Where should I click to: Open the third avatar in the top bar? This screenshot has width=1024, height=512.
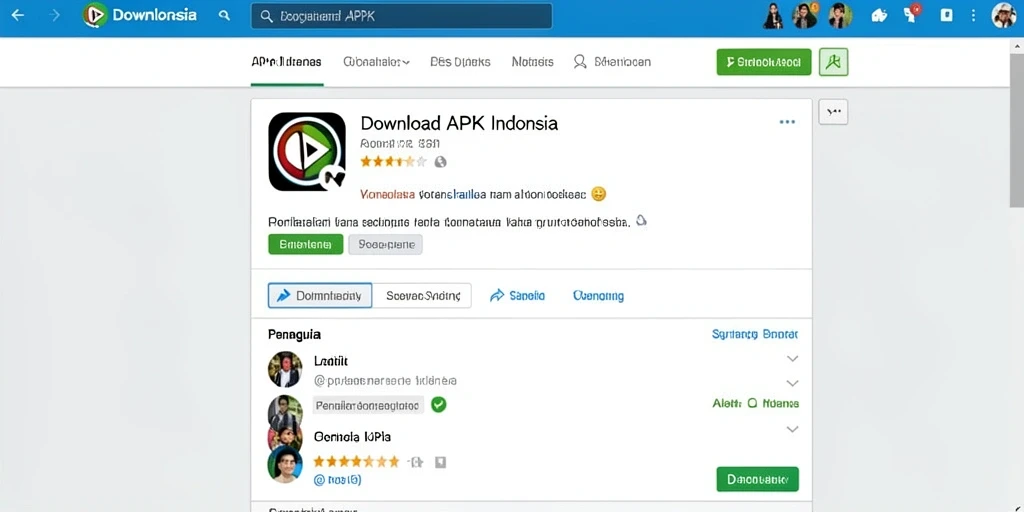[840, 16]
